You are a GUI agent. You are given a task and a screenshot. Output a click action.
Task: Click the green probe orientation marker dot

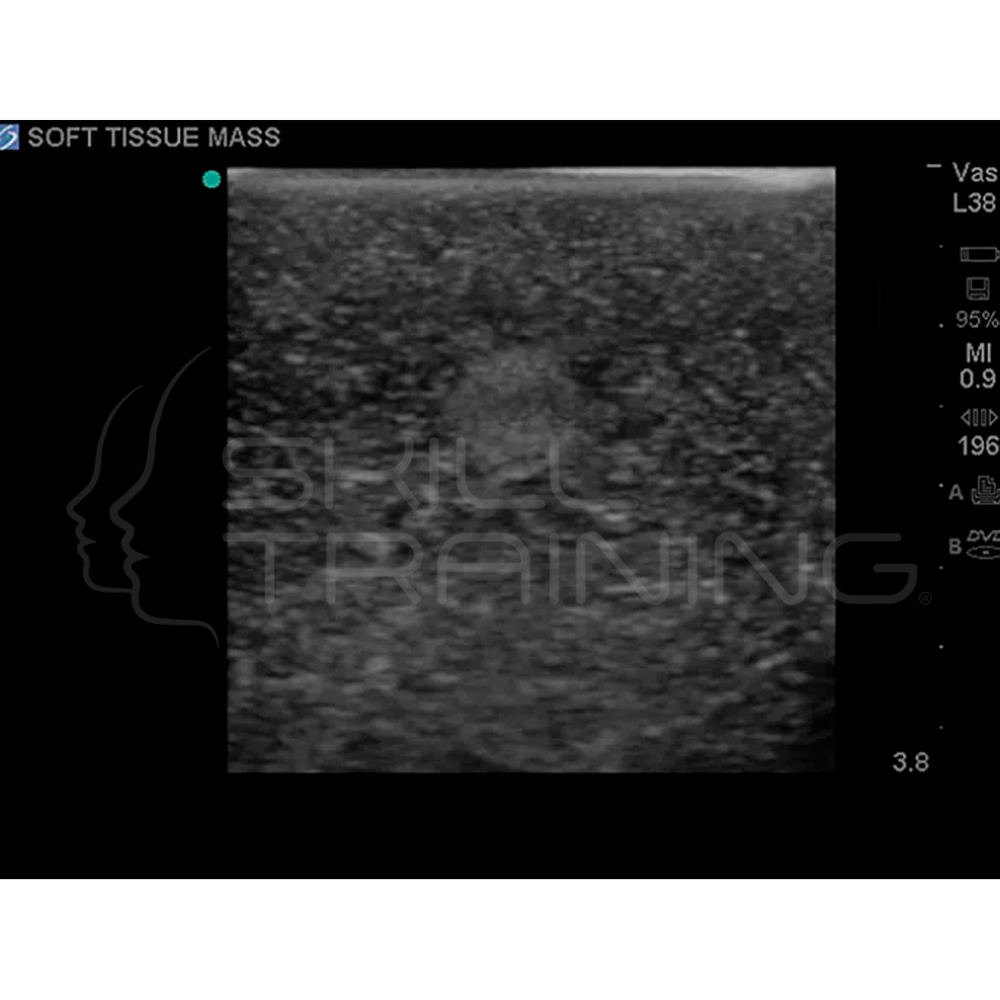212,179
